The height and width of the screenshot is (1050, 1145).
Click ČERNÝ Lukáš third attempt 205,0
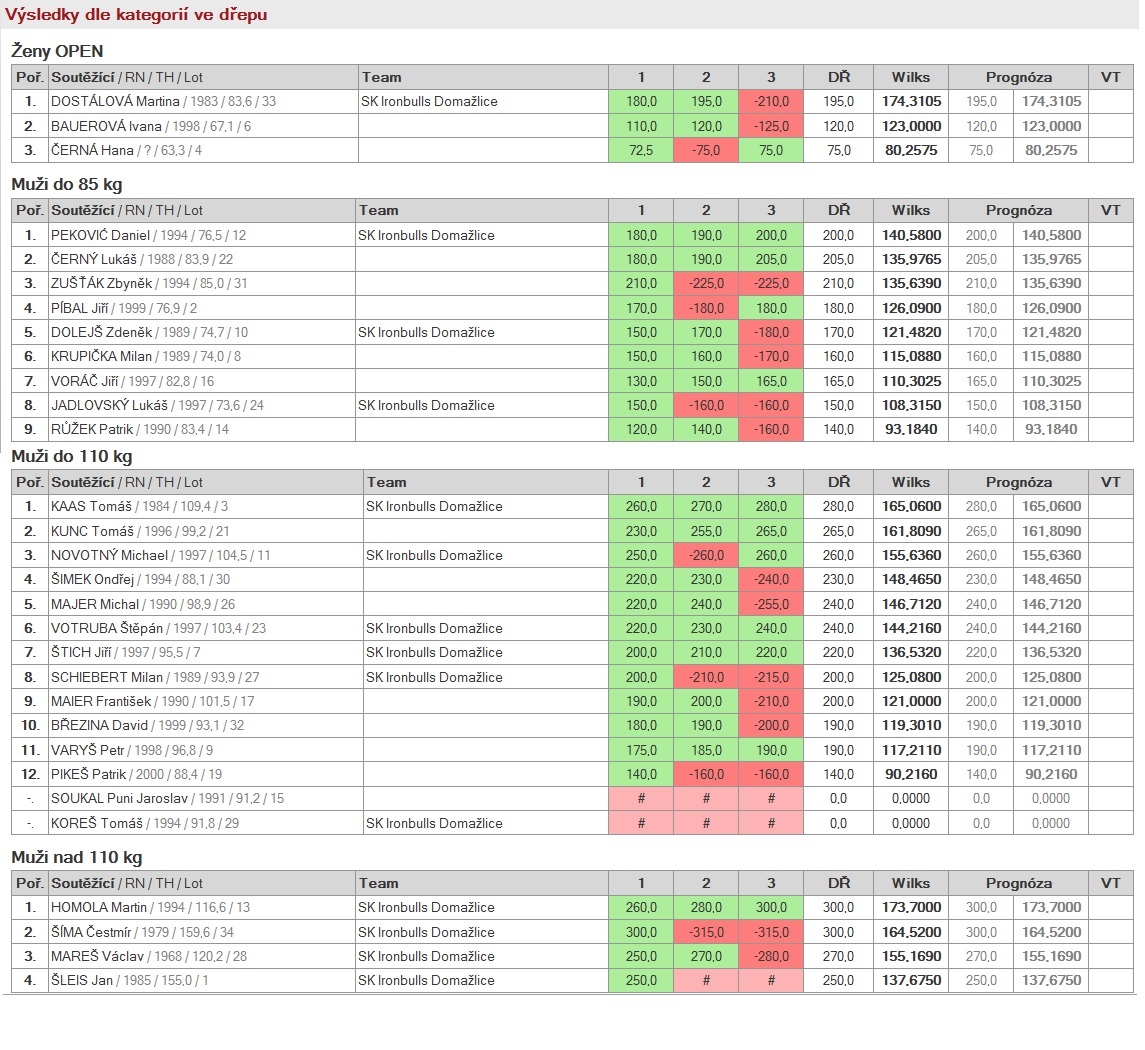coord(771,259)
